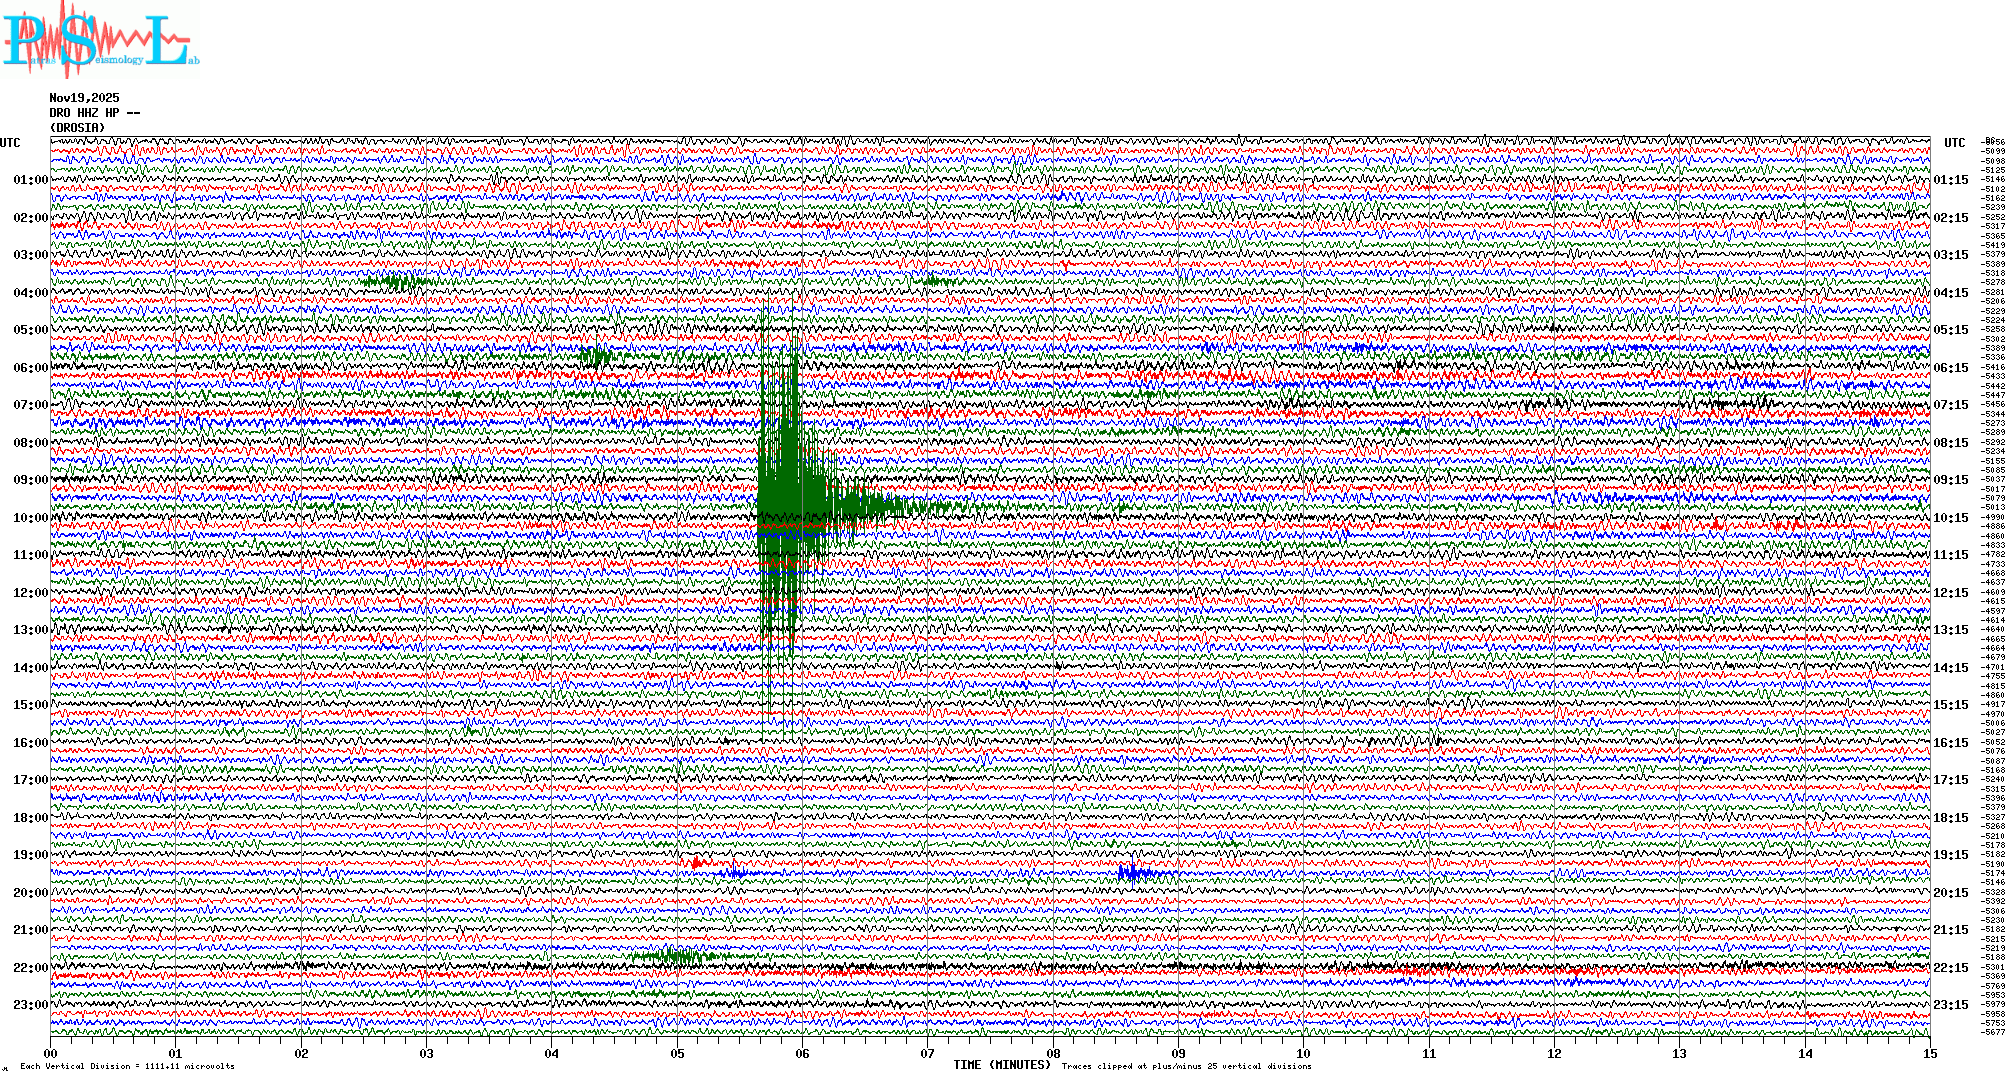Image resolution: width=2010 pixels, height=1080 pixels.
Task: Click the small red burst on 19:15 trace
Action: click(x=697, y=863)
